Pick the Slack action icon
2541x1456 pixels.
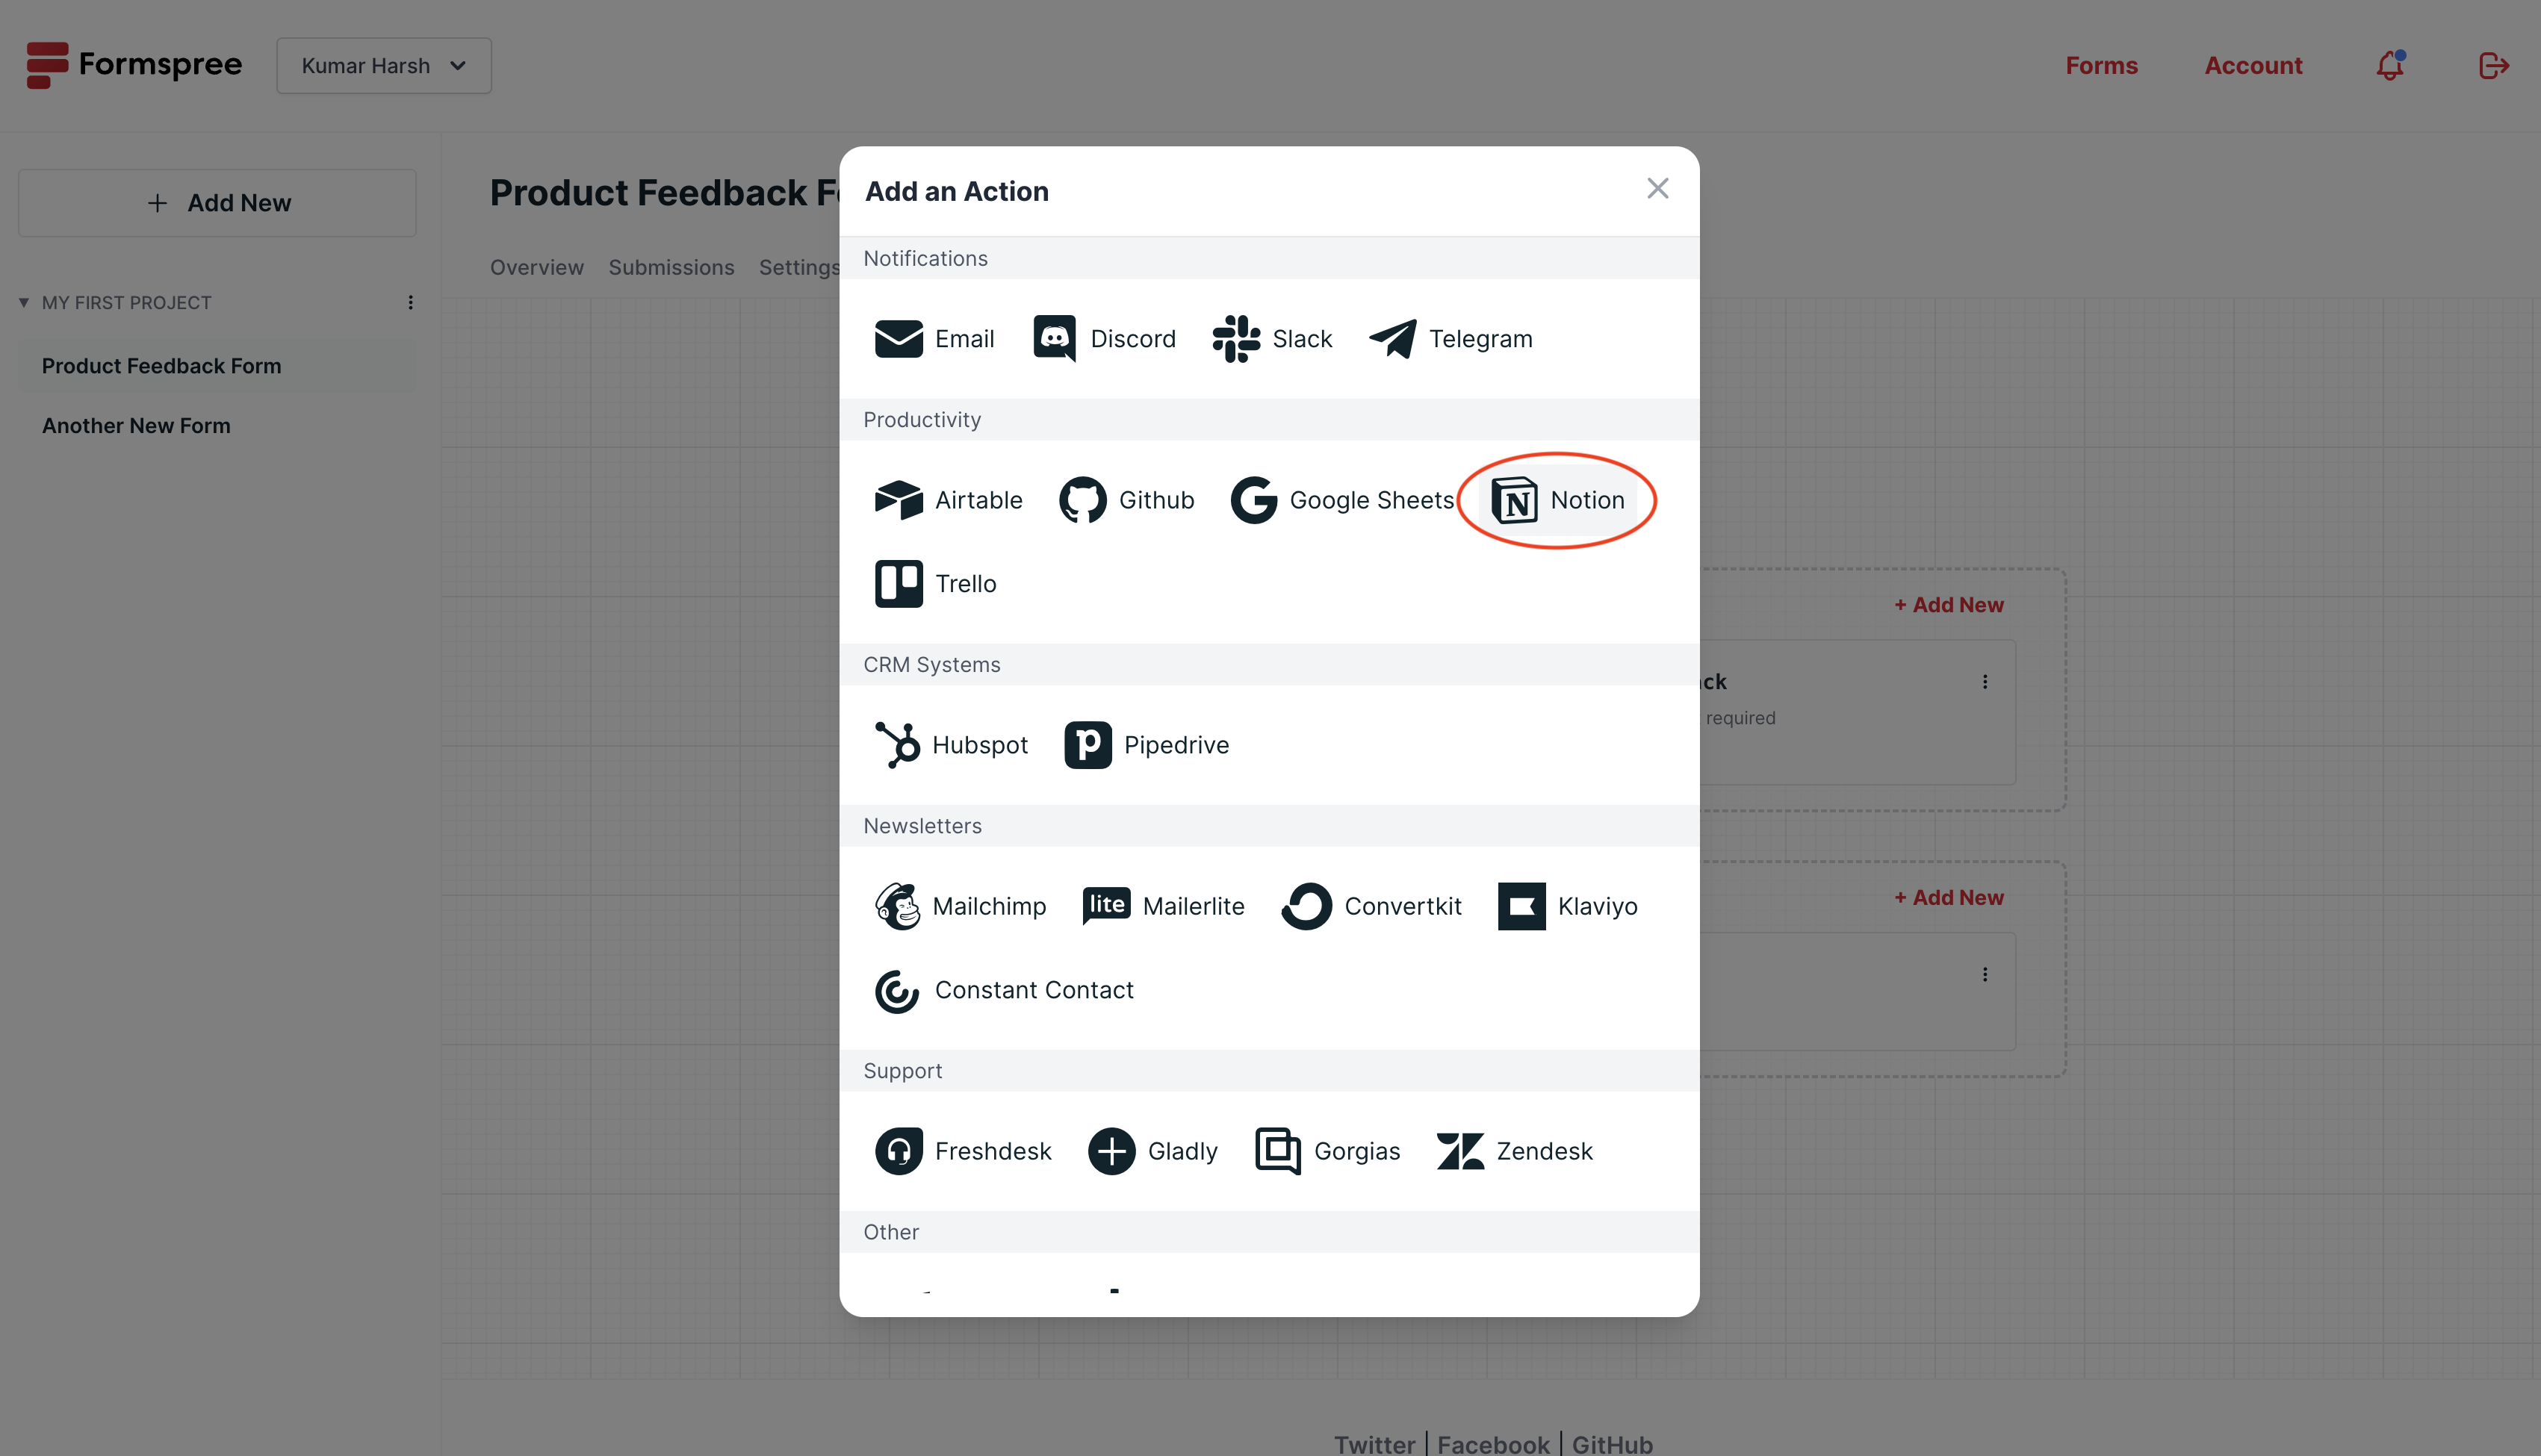pyautogui.click(x=1236, y=339)
